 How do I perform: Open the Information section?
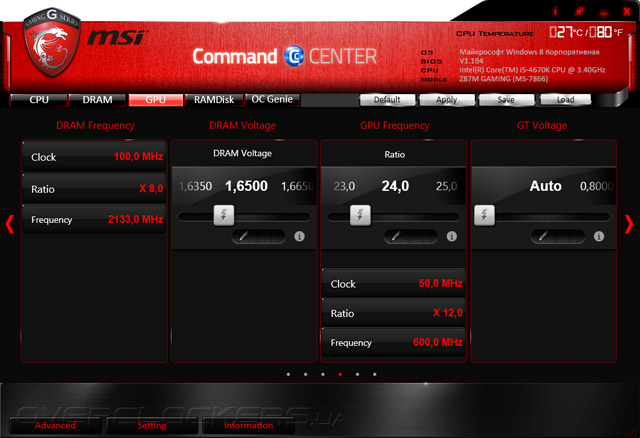tap(248, 425)
